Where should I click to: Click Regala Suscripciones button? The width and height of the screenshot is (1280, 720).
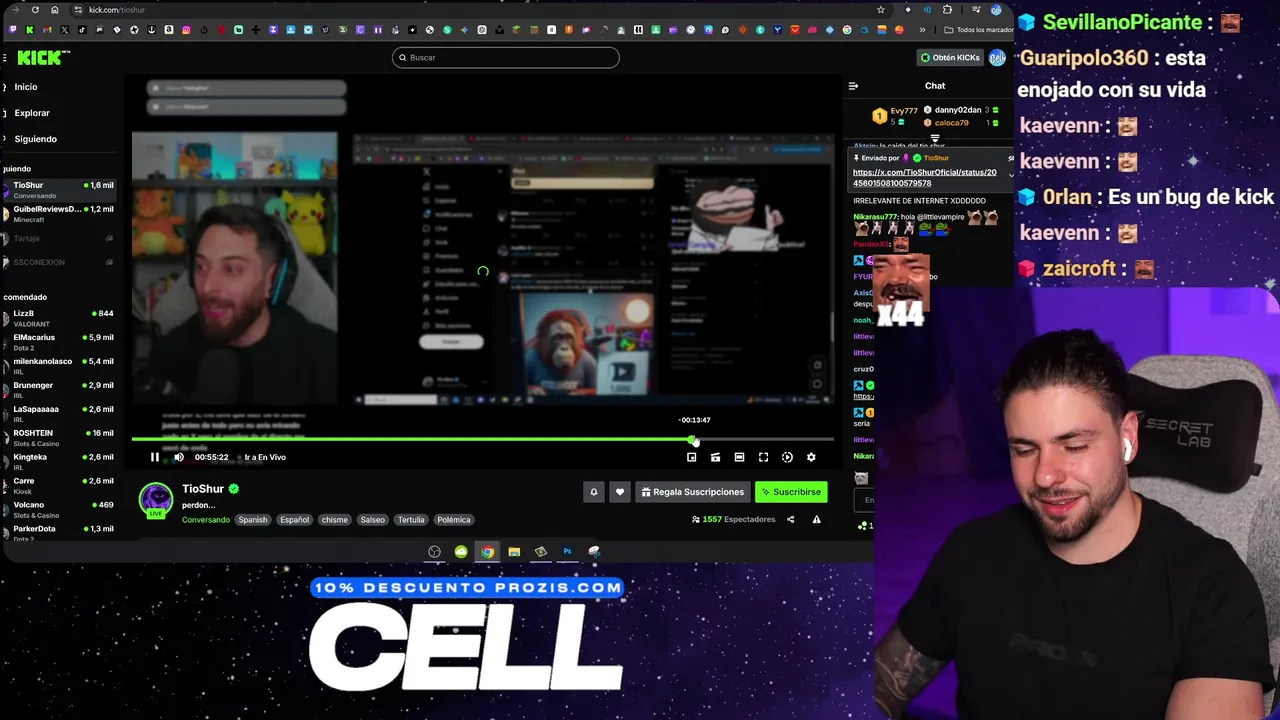coord(693,492)
